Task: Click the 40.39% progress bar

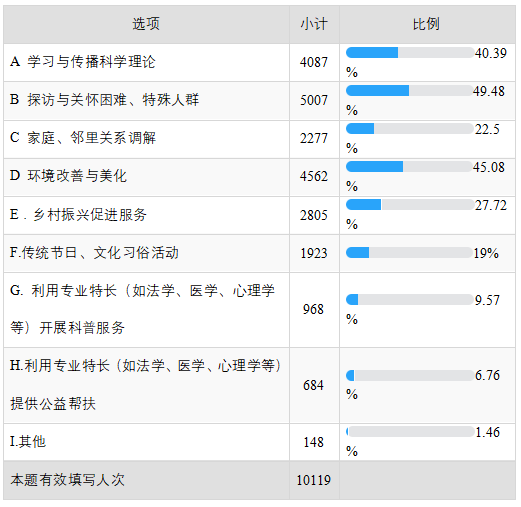Action: click(410, 53)
